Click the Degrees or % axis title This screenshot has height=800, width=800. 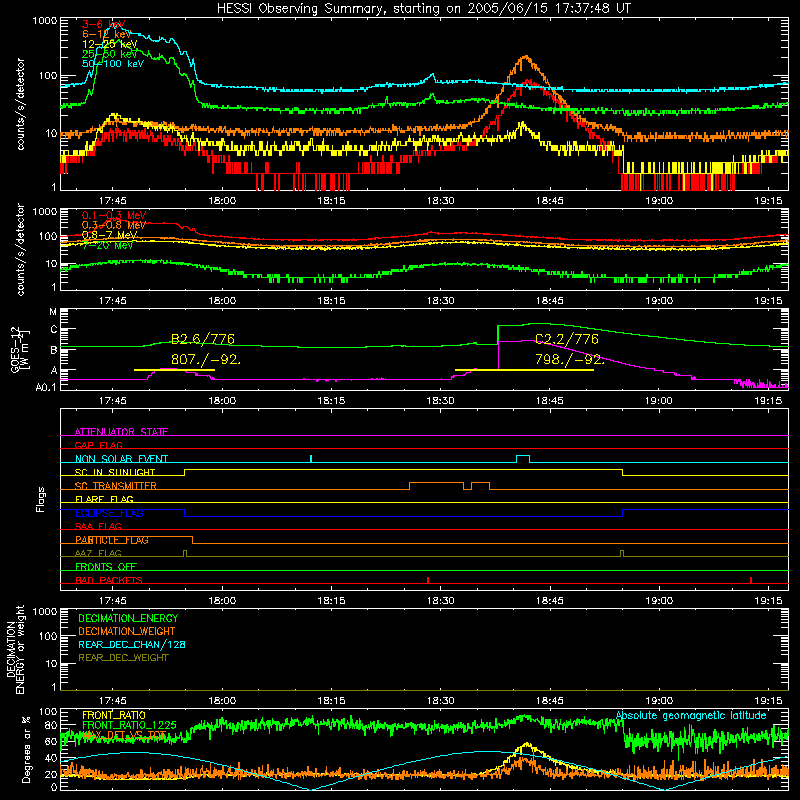pos(26,750)
